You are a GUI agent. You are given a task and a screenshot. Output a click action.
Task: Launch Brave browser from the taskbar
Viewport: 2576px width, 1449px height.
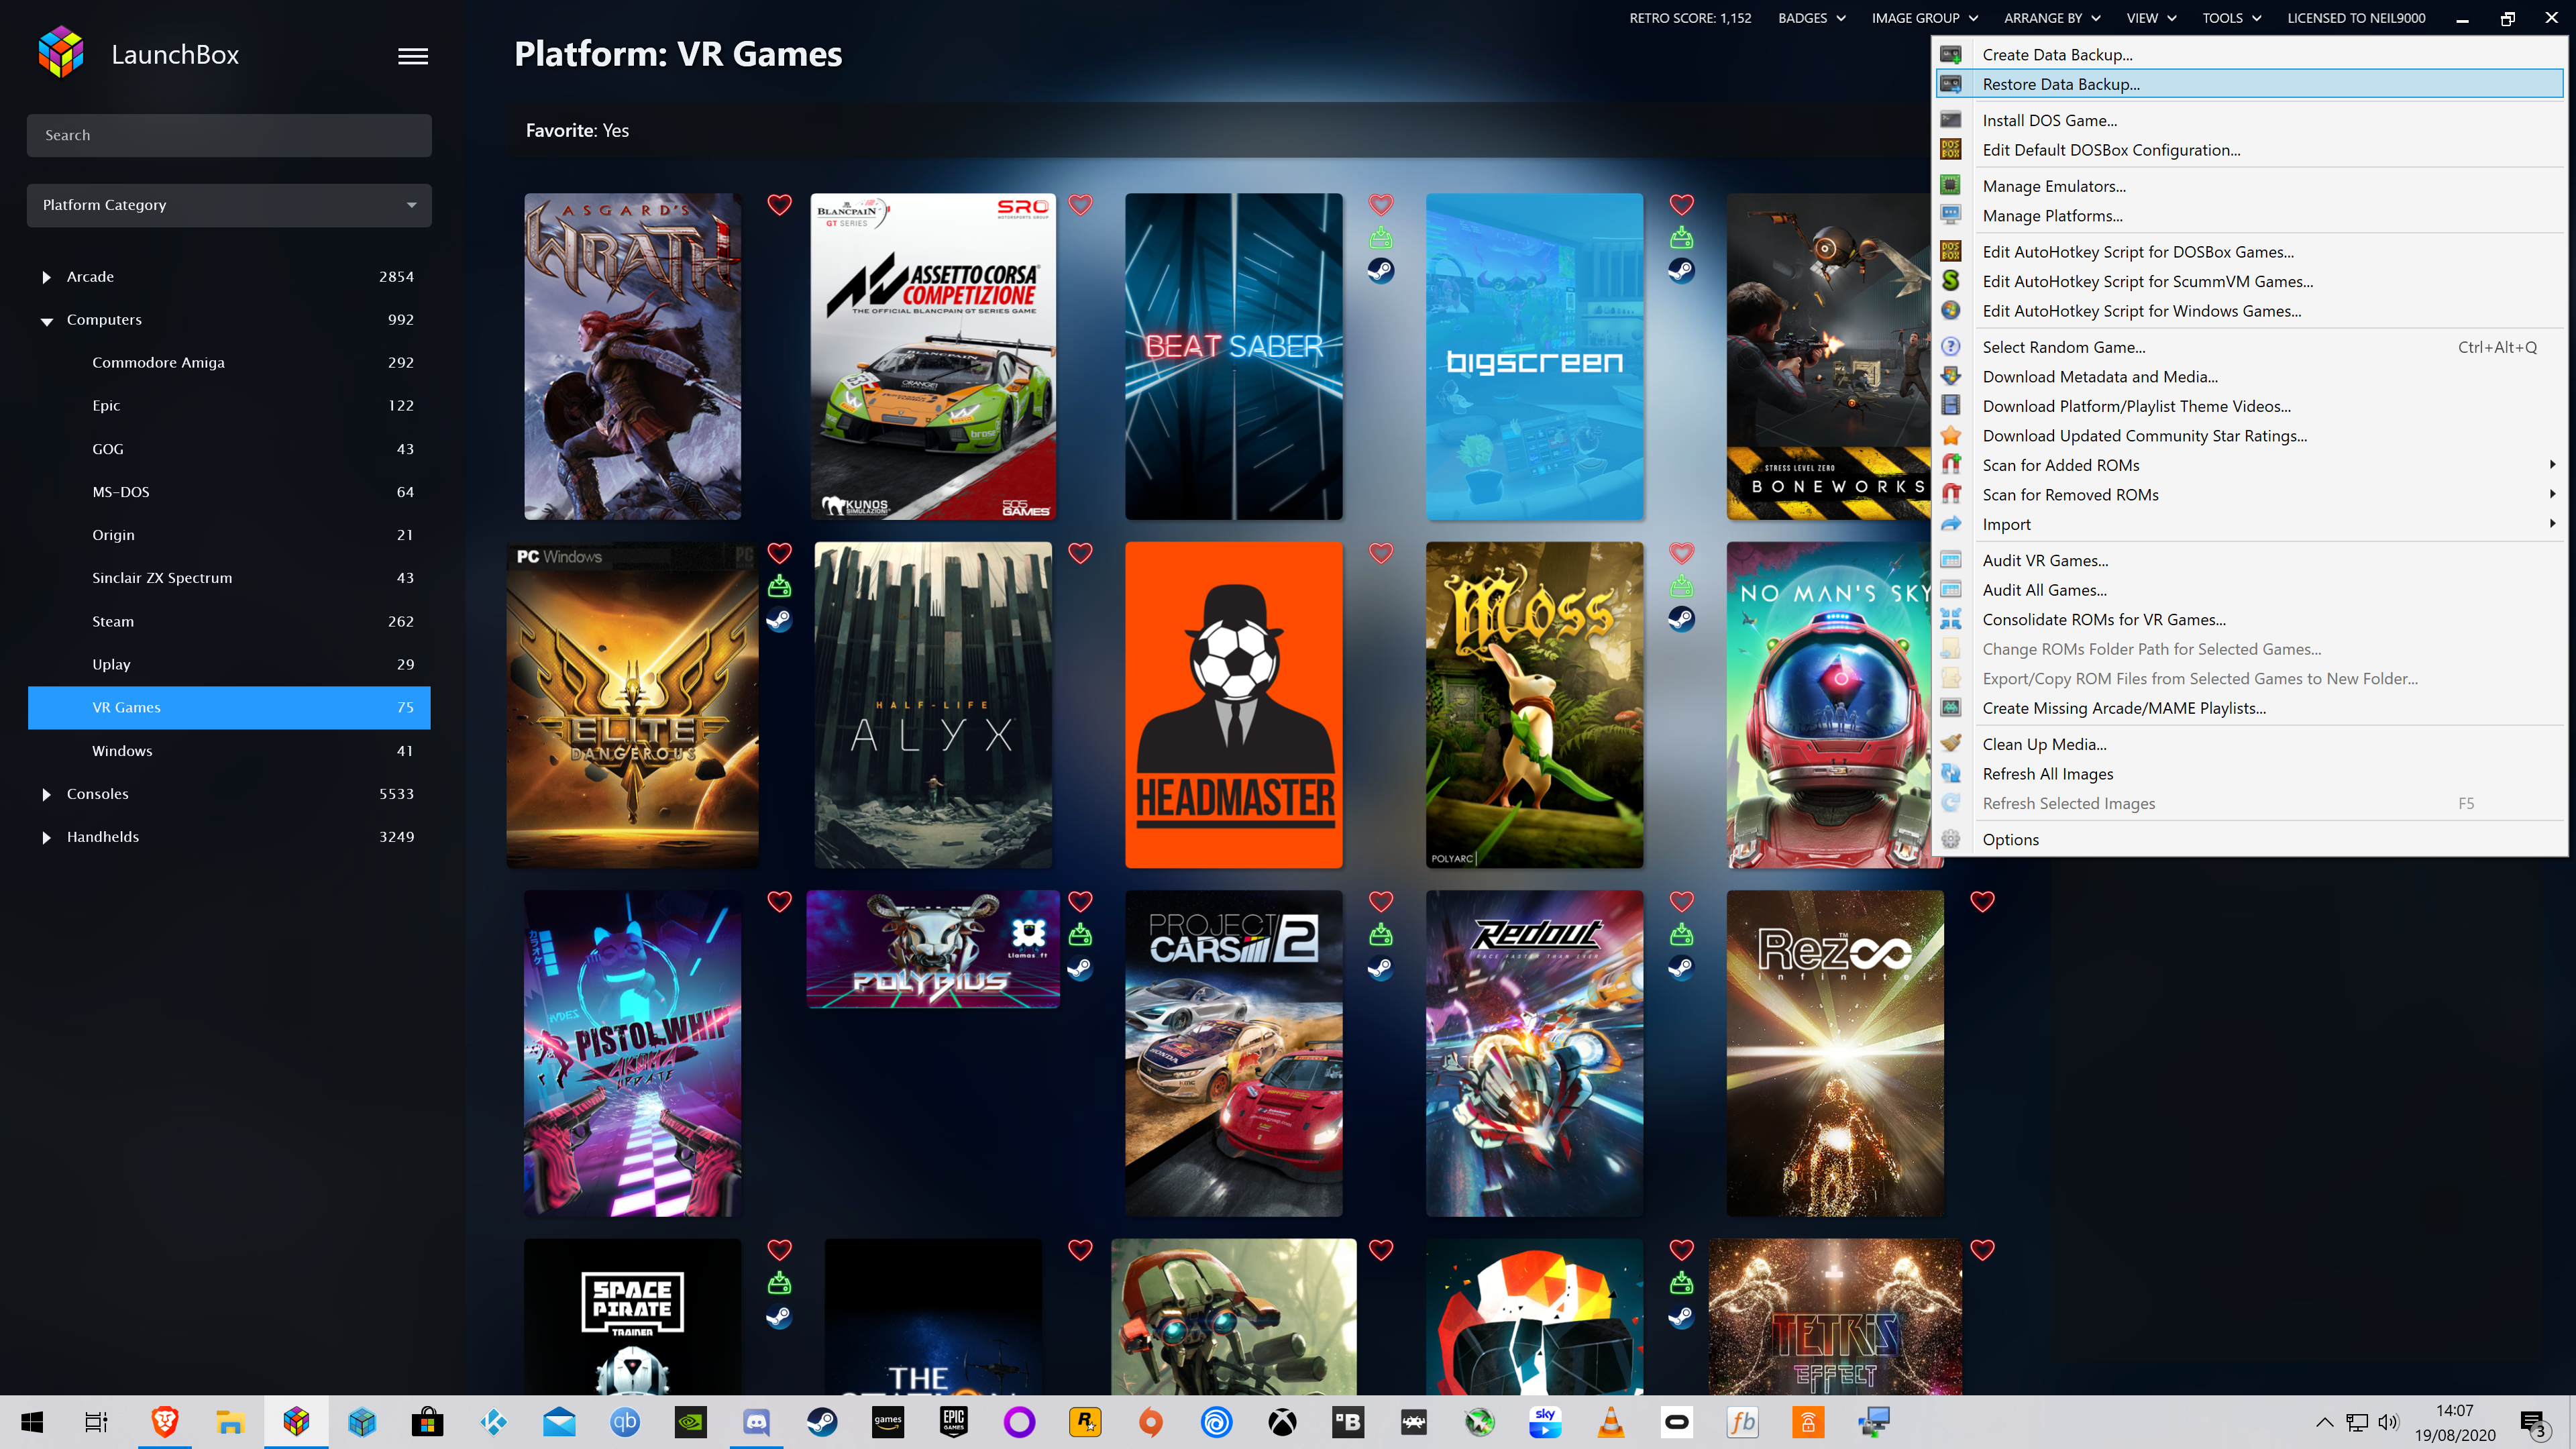pos(165,1421)
